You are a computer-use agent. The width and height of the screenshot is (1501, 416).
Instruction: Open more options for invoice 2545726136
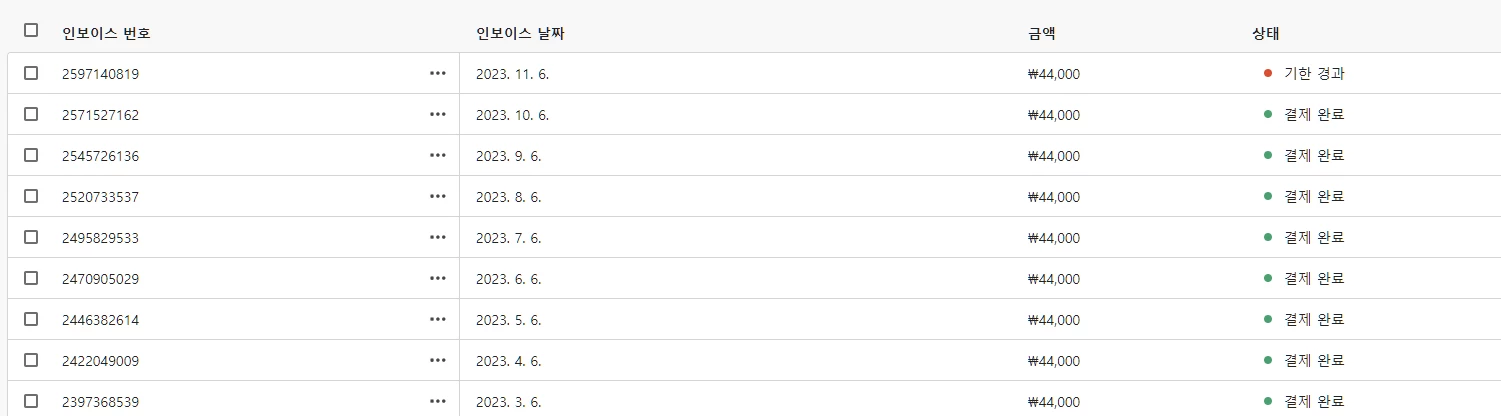coord(437,155)
